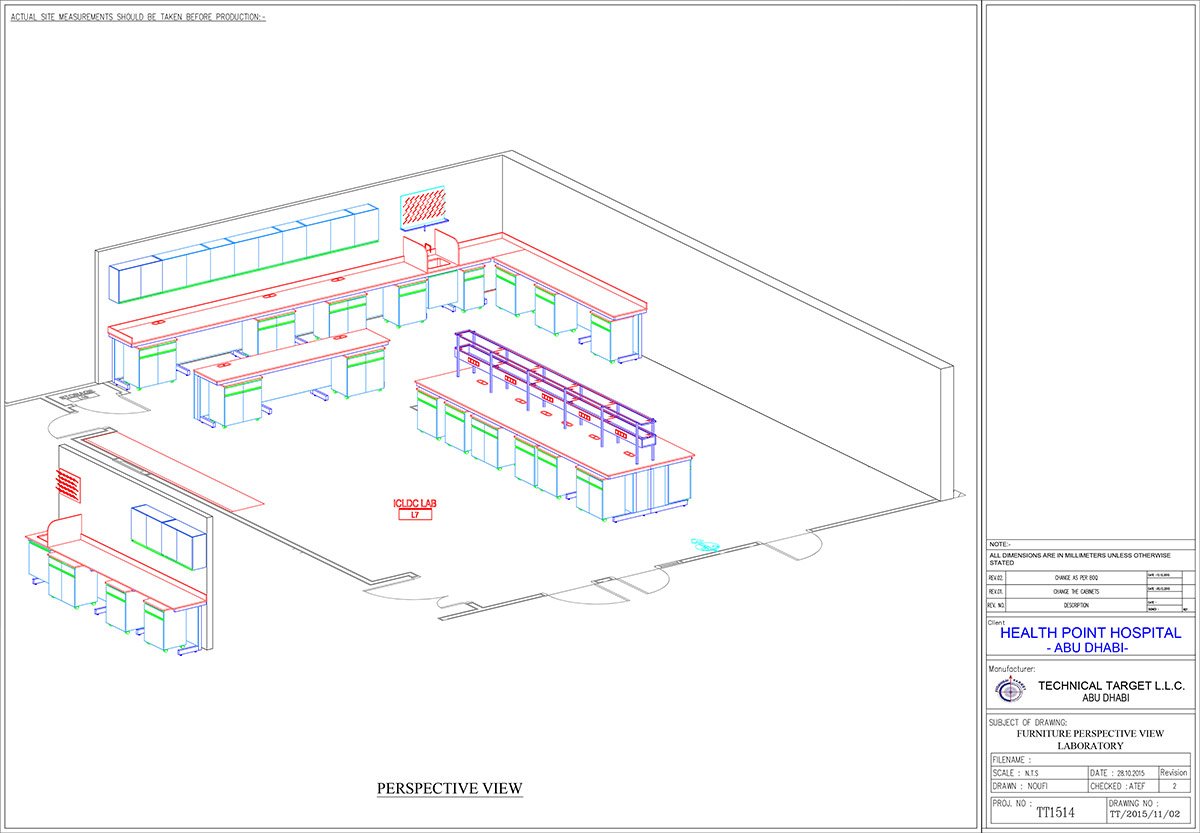The image size is (1200, 833).
Task: Click the L7 room tag box
Action: click(x=414, y=515)
